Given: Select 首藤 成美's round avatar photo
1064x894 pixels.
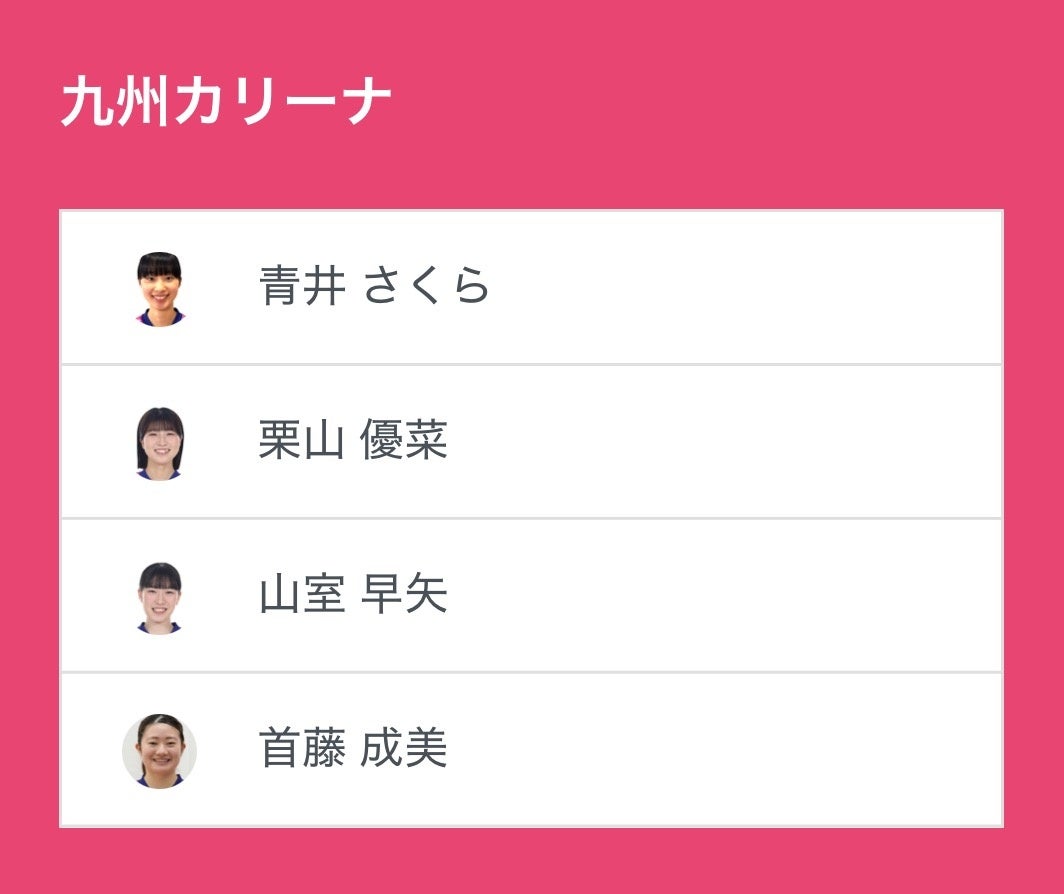Looking at the screenshot, I should [x=160, y=751].
